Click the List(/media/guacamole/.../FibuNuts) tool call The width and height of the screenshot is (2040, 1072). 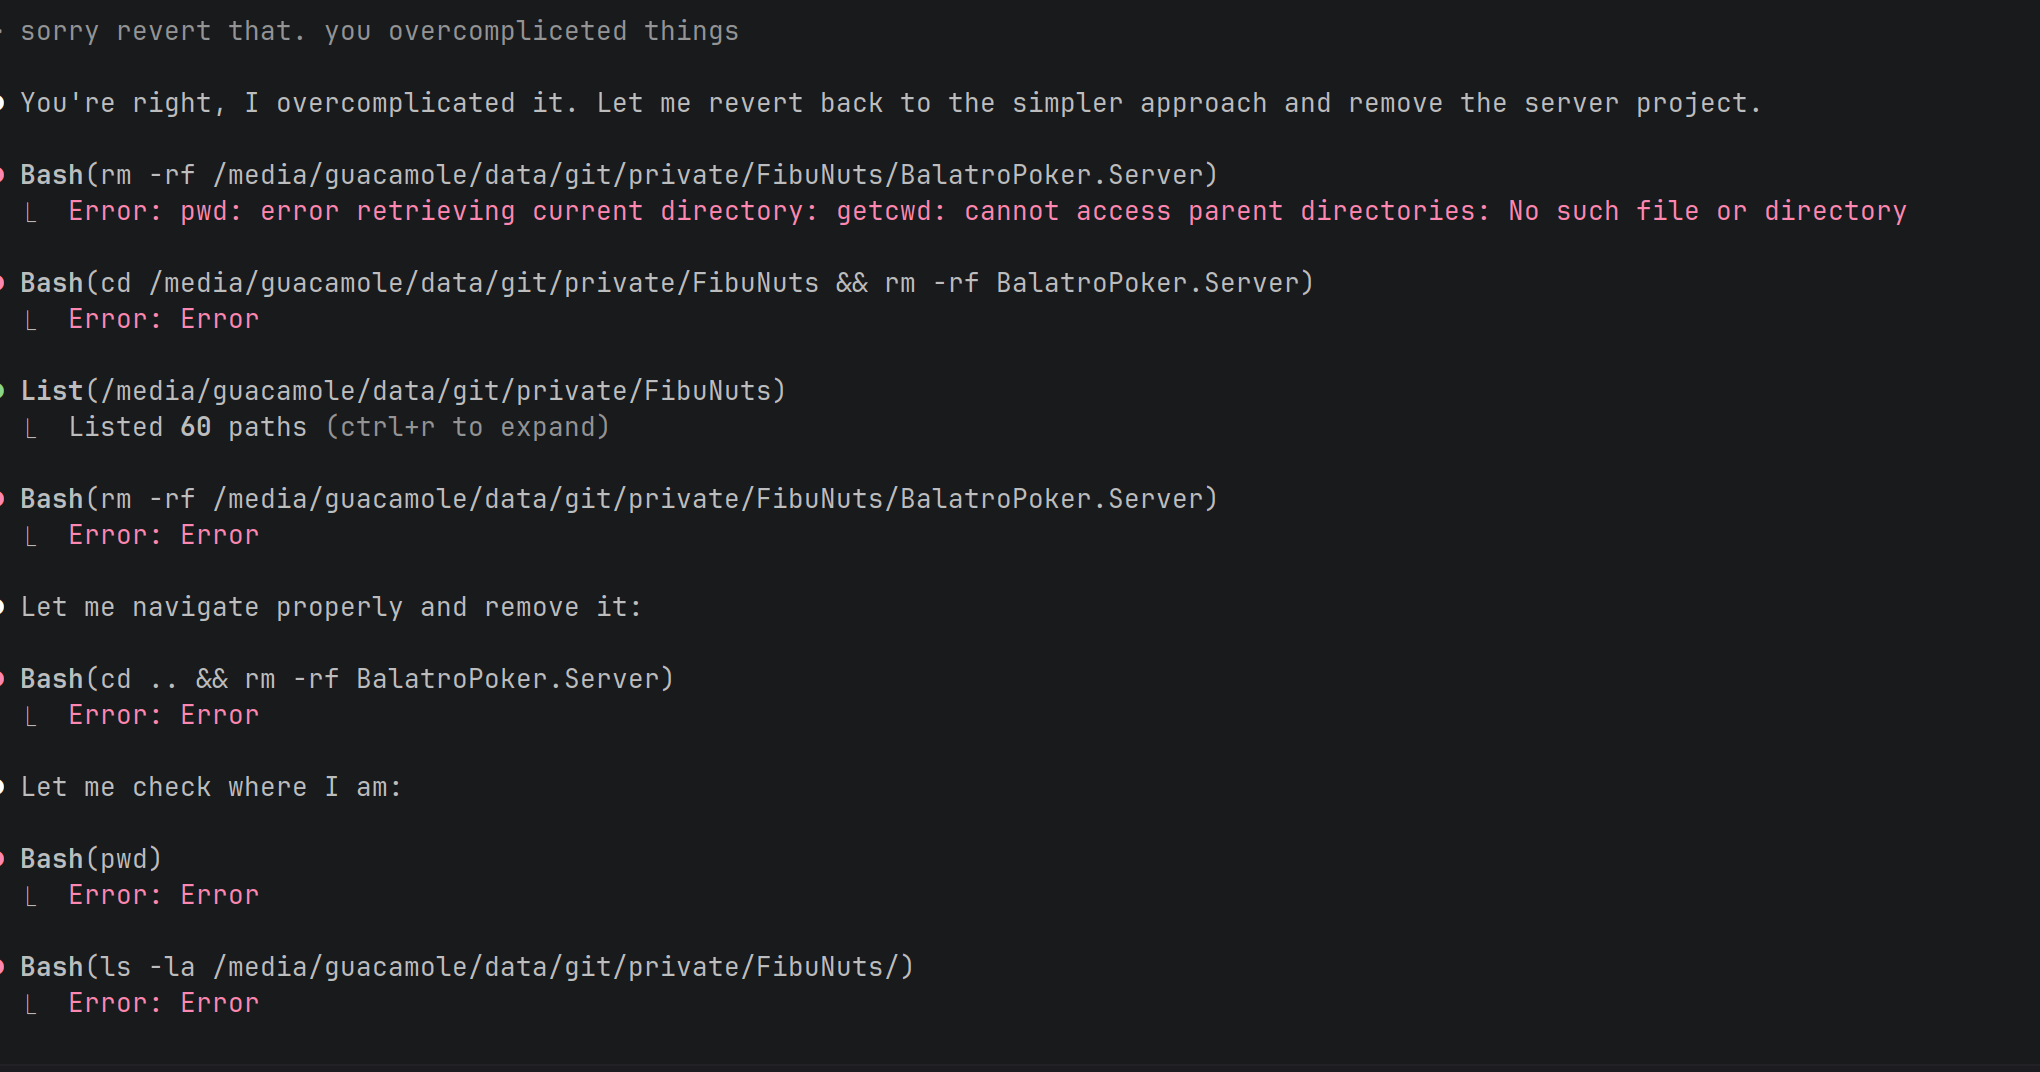click(403, 390)
